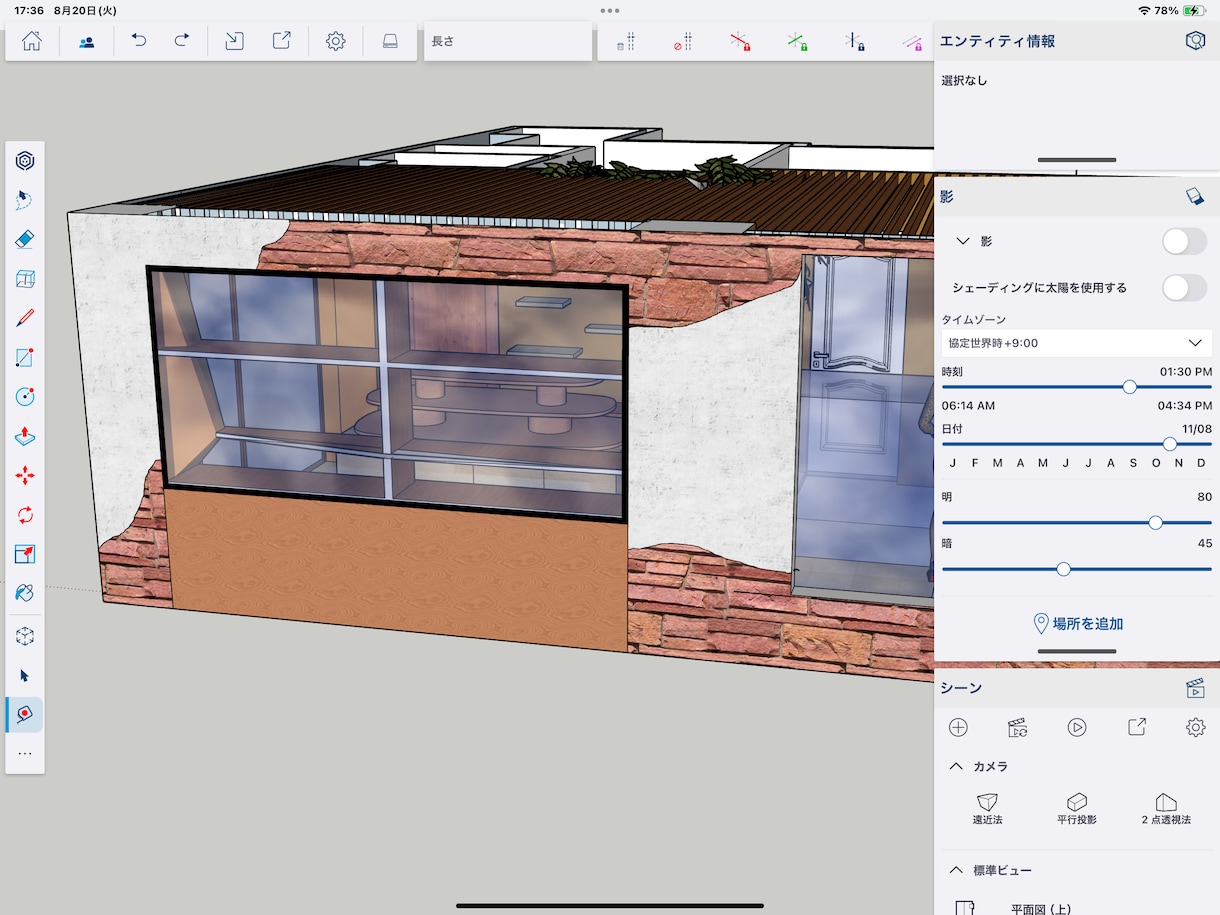Select the Pencil line tool
The width and height of the screenshot is (1220, 915).
tap(25, 319)
